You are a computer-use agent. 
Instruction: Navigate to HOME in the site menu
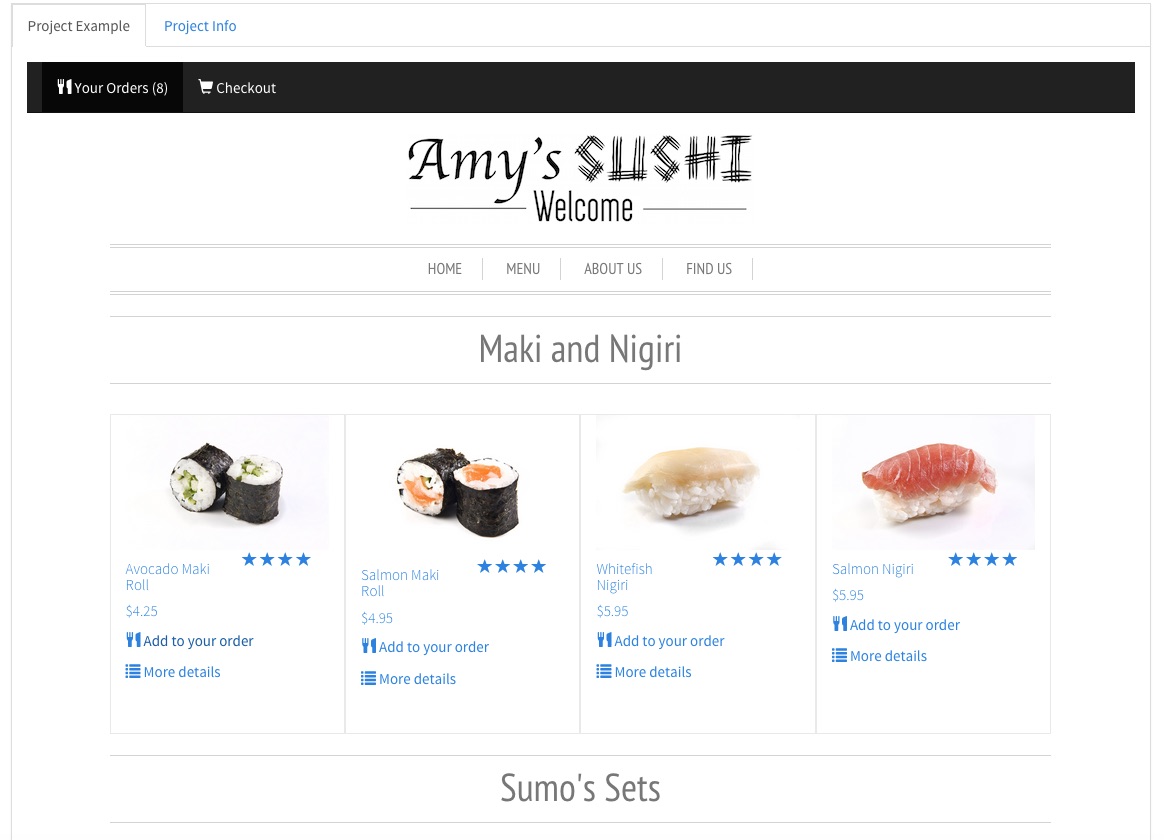coord(445,269)
